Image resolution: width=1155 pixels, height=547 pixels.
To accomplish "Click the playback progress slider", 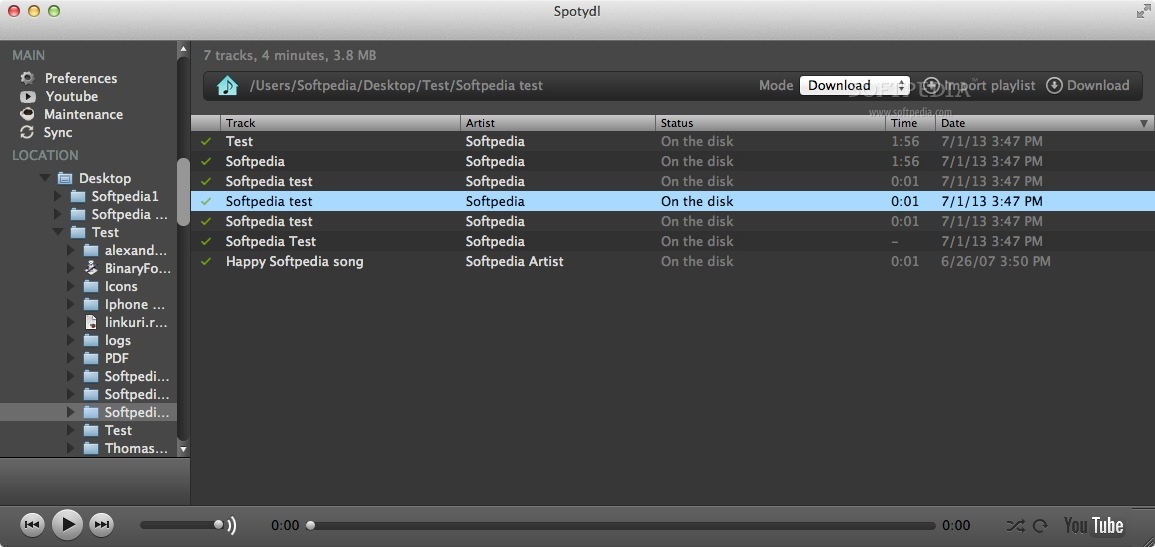I will click(x=621, y=526).
